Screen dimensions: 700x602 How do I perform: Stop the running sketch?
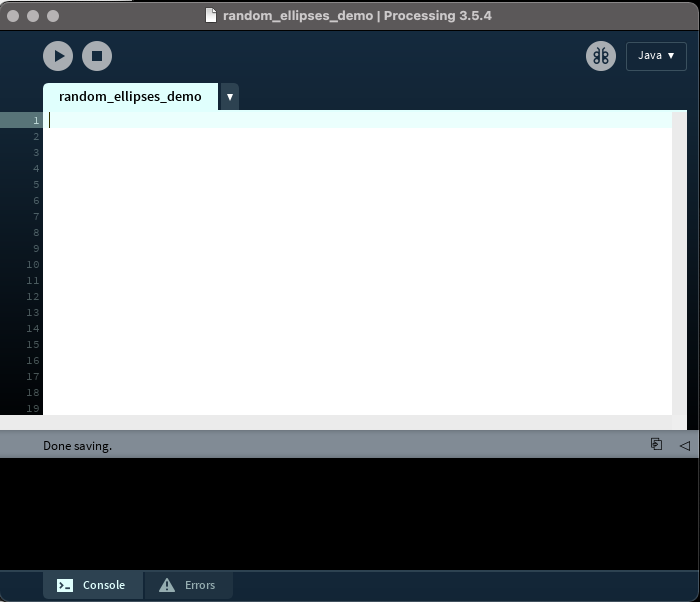[97, 56]
